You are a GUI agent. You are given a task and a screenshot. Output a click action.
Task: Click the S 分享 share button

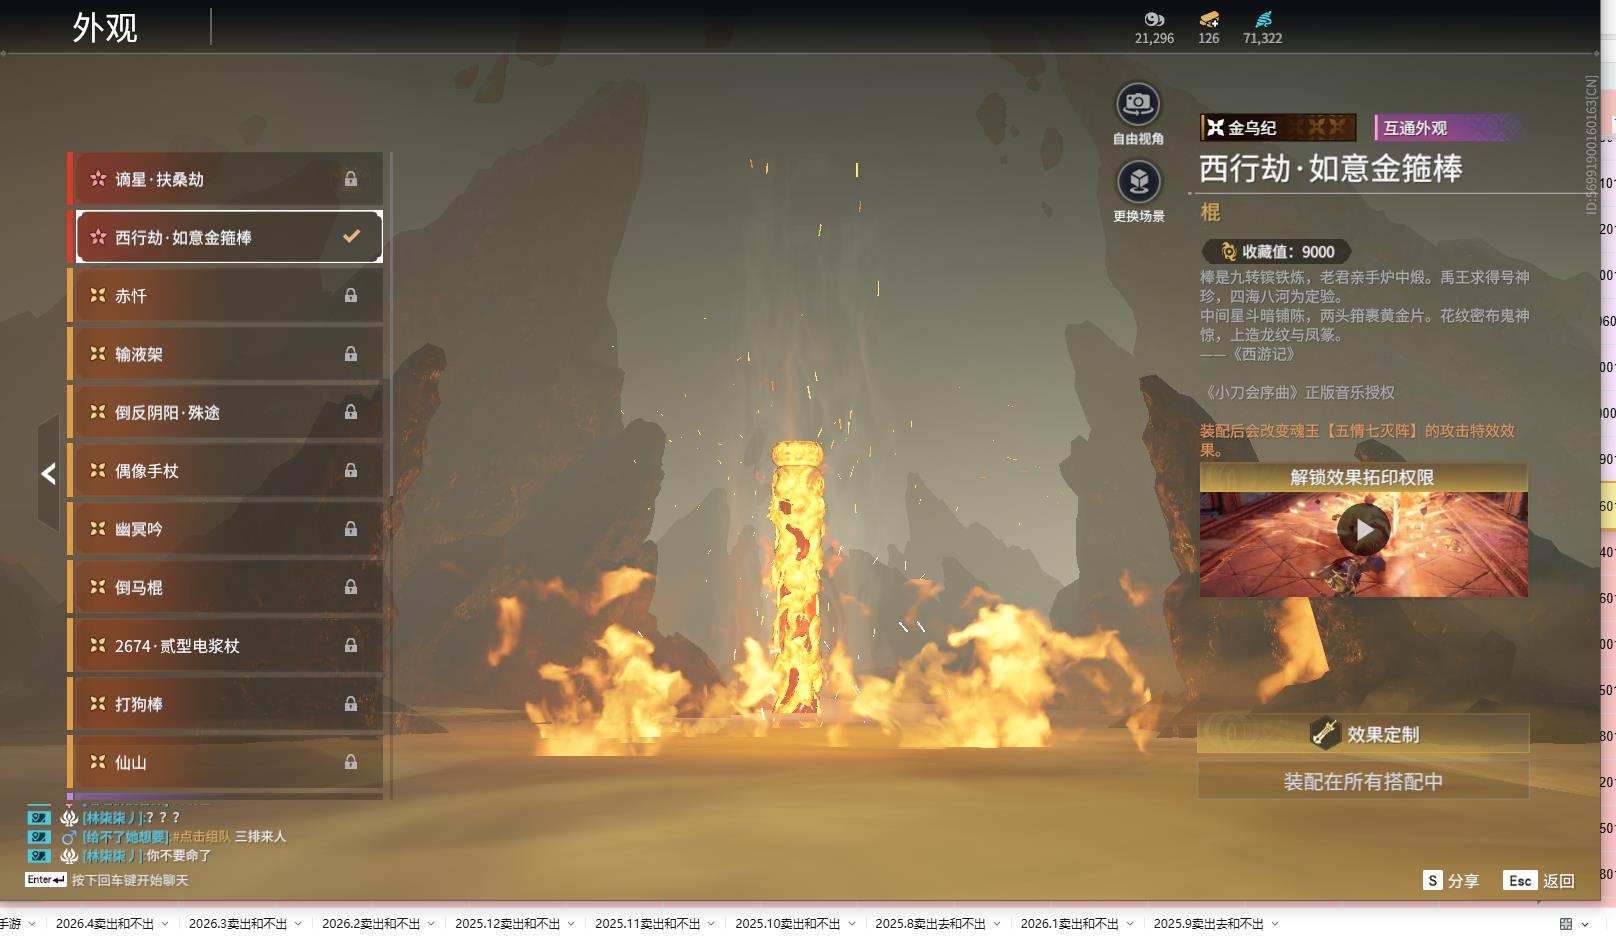[1451, 880]
